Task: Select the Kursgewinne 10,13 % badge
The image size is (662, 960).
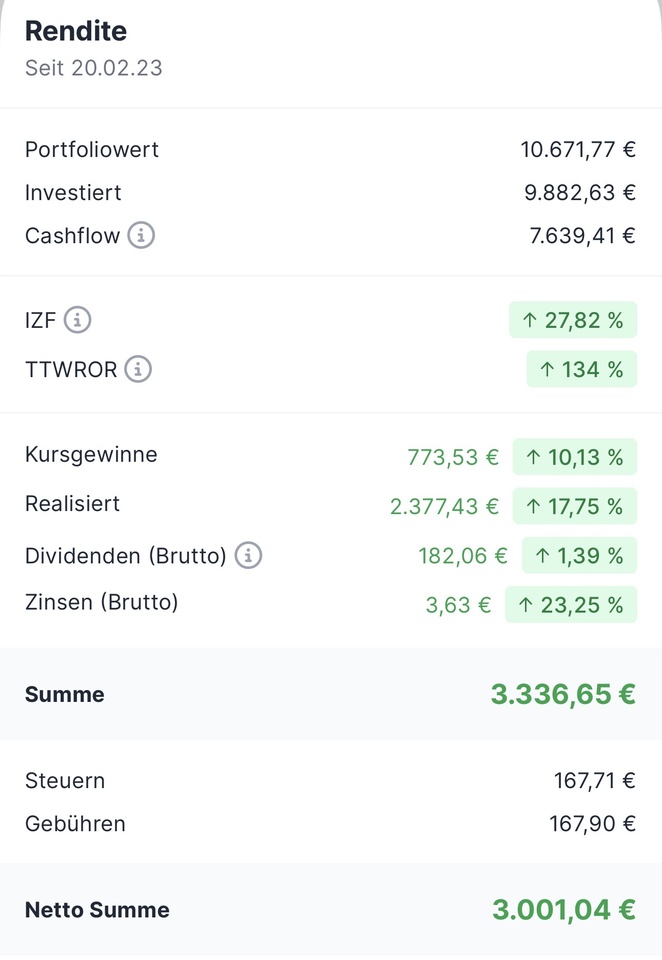Action: (575, 458)
